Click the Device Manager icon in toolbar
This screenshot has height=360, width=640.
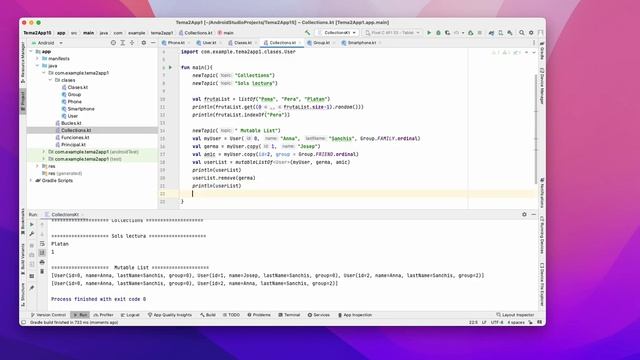[x=500, y=33]
